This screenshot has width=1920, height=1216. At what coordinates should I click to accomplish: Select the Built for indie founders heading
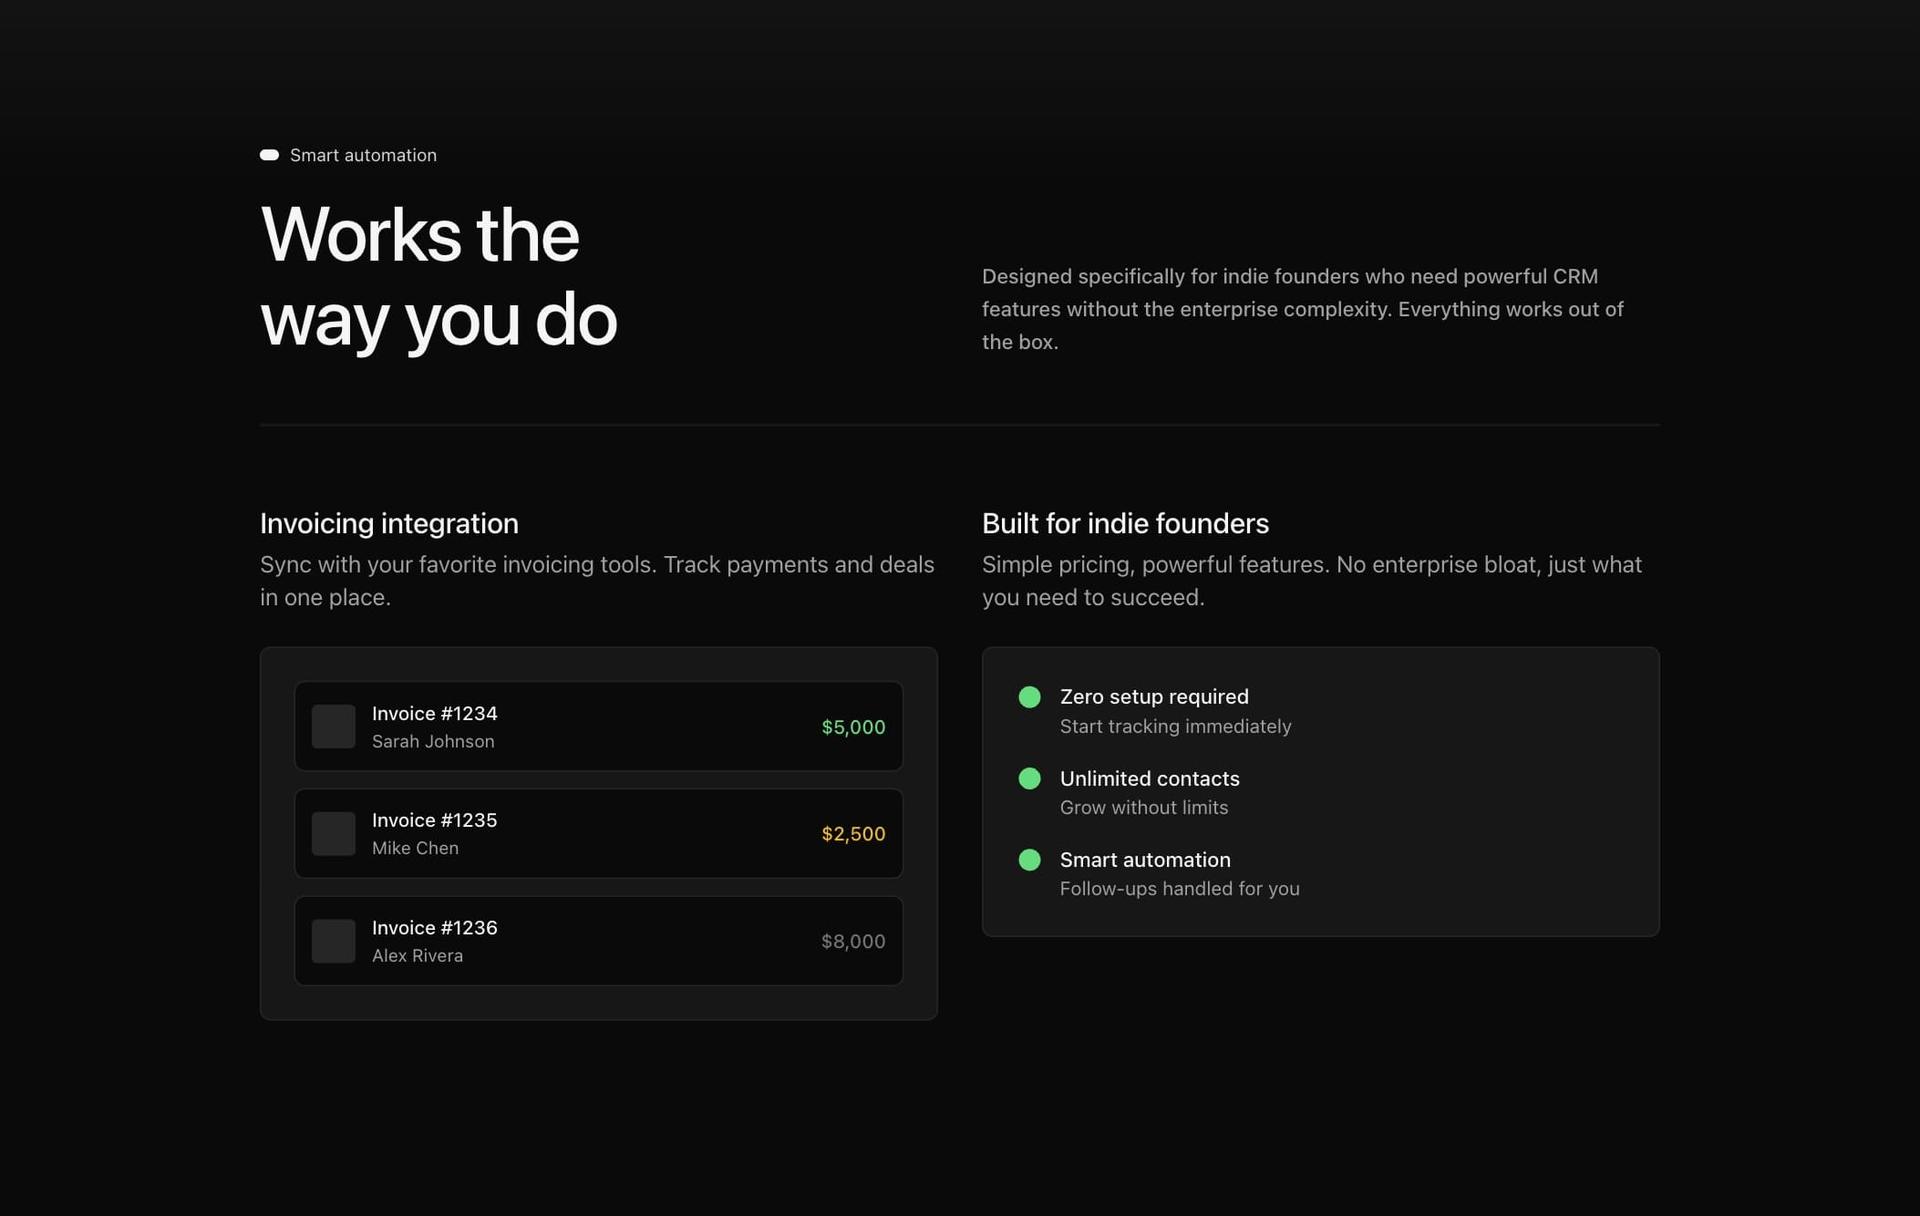(x=1124, y=523)
